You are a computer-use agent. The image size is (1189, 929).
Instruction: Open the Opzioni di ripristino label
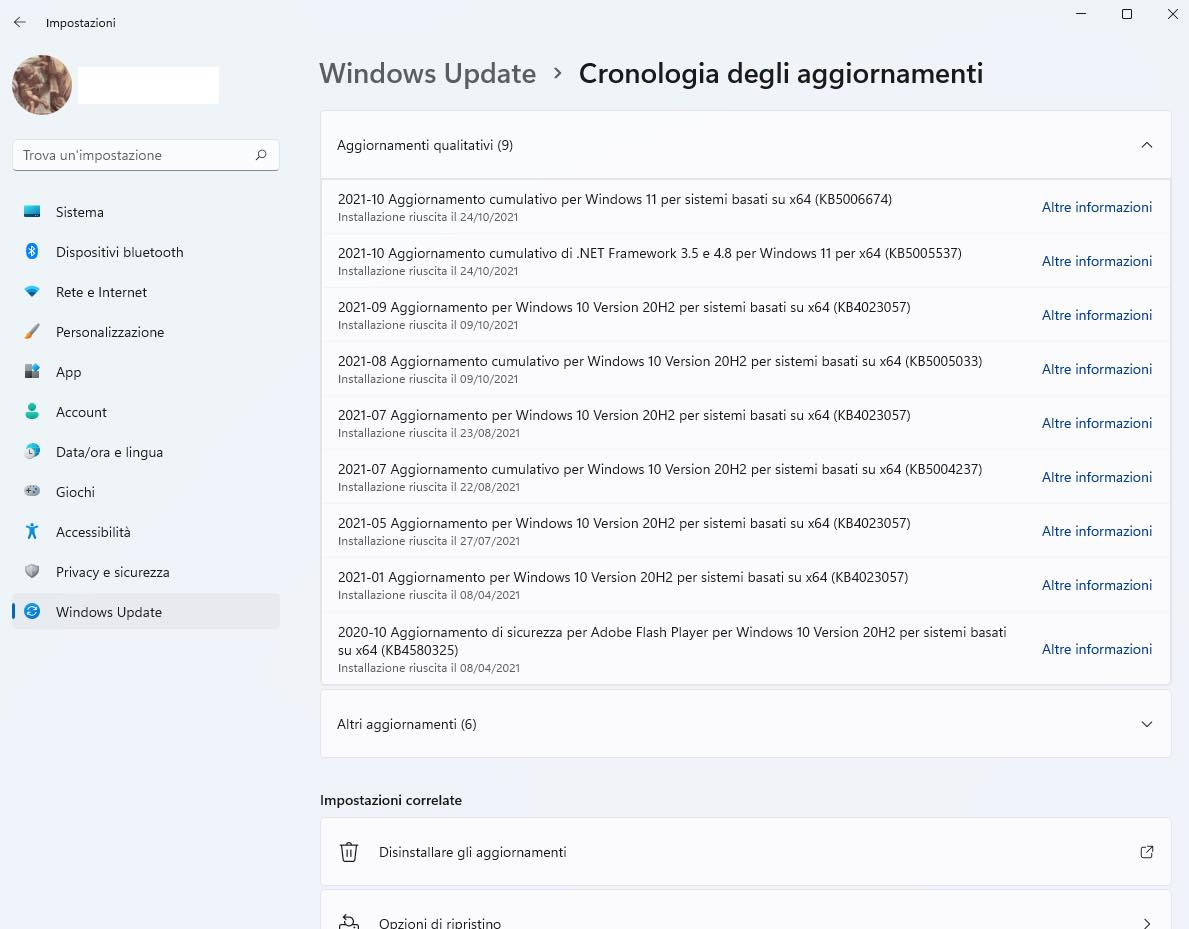(440, 923)
